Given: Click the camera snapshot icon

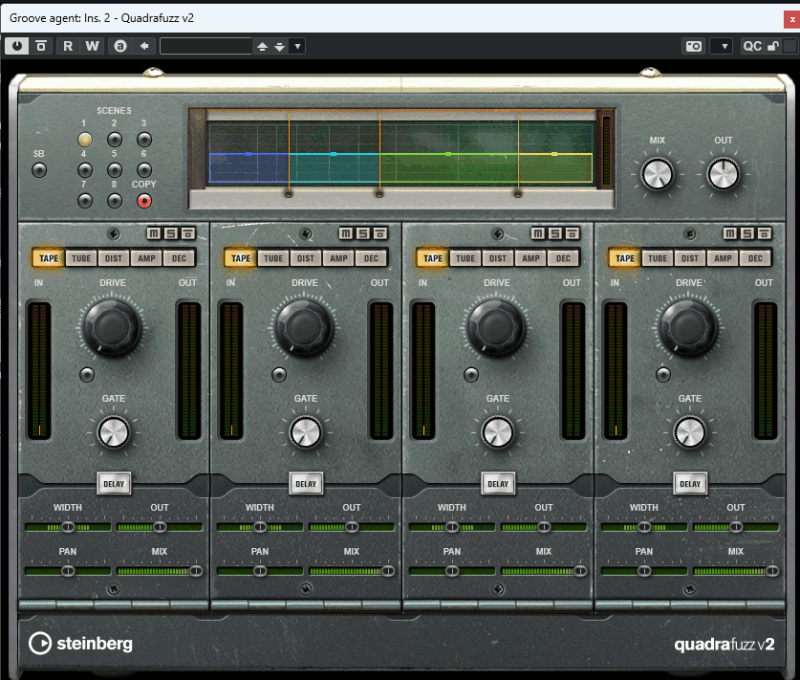Looking at the screenshot, I should coord(693,46).
